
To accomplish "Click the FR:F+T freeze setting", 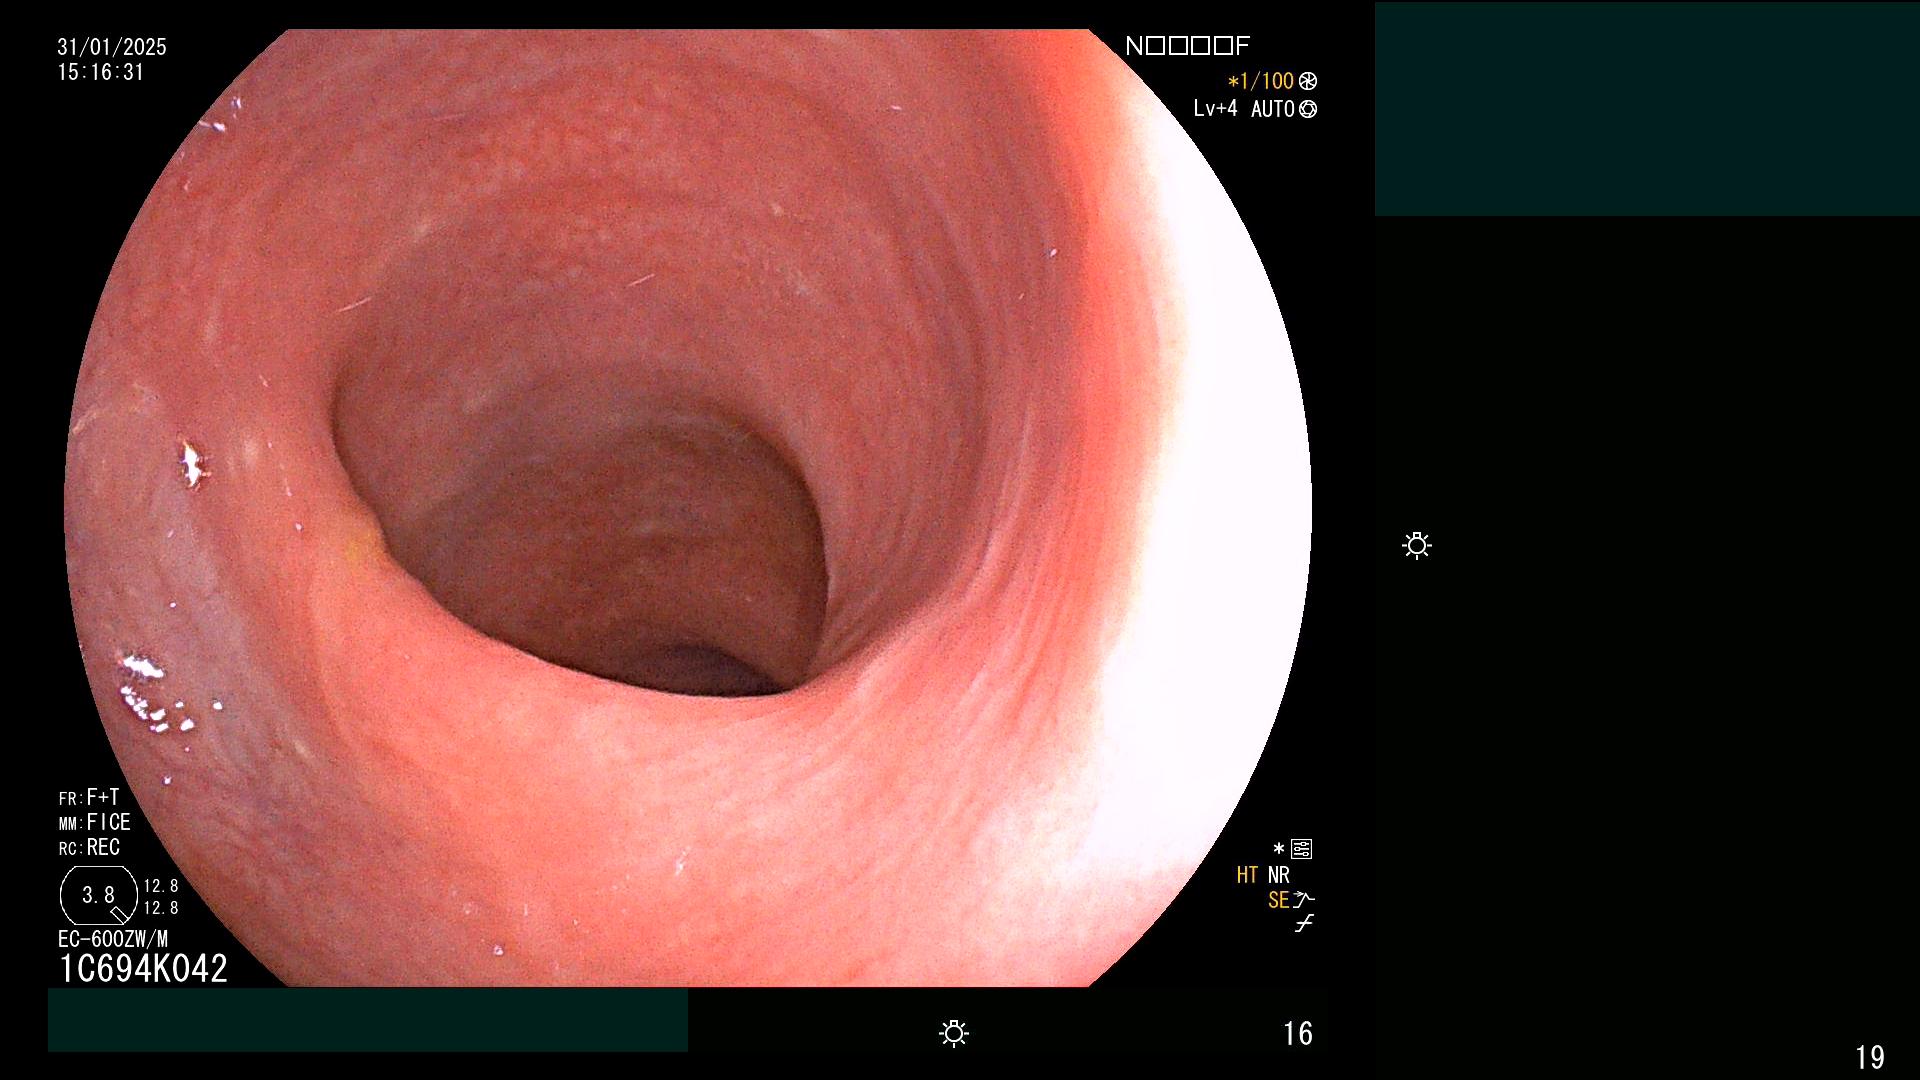I will [x=89, y=797].
